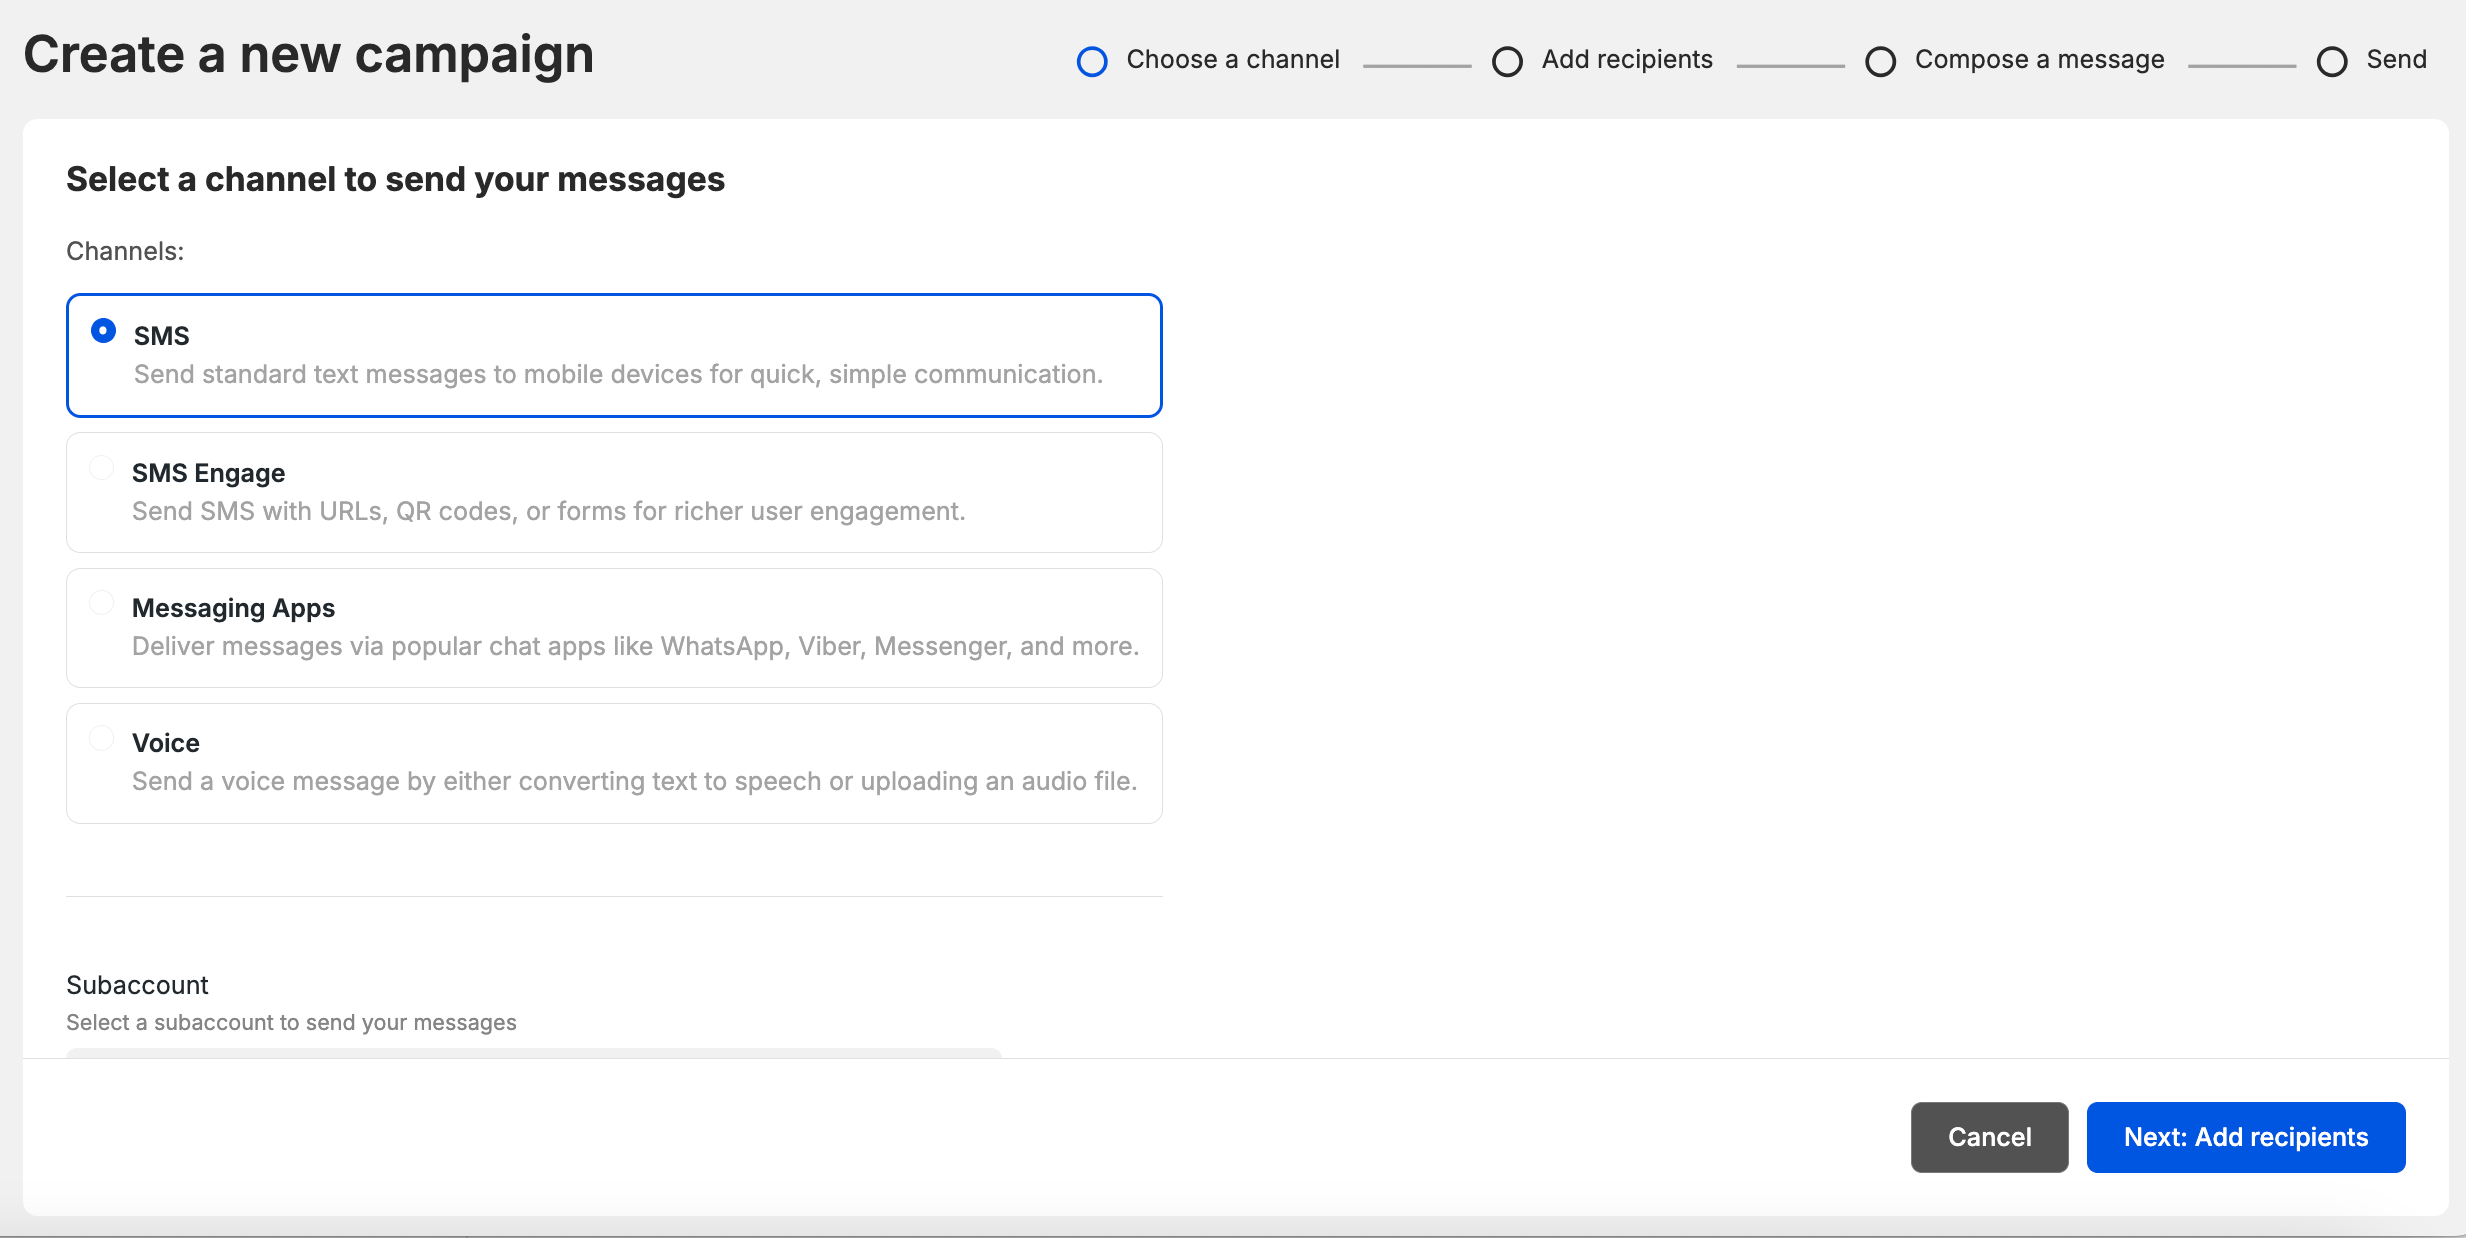2466x1238 pixels.
Task: Click the SMS channel description text
Action: click(x=618, y=374)
